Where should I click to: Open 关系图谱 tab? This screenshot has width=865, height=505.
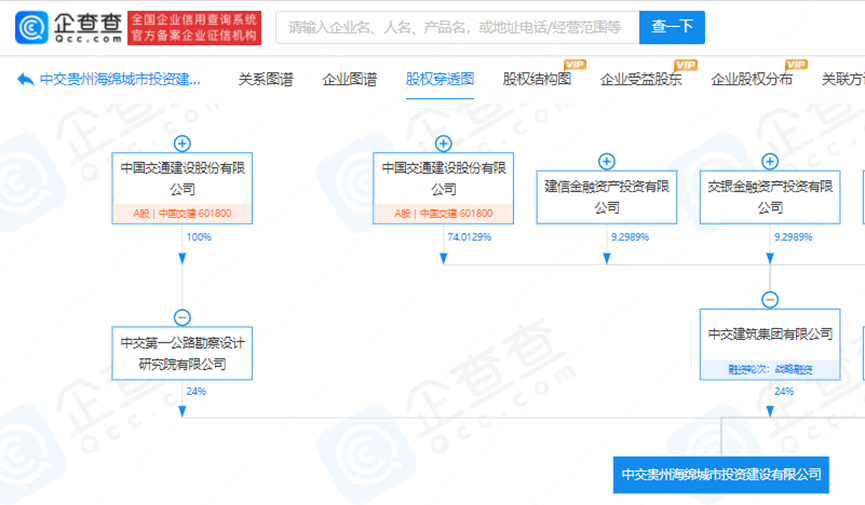[265, 79]
